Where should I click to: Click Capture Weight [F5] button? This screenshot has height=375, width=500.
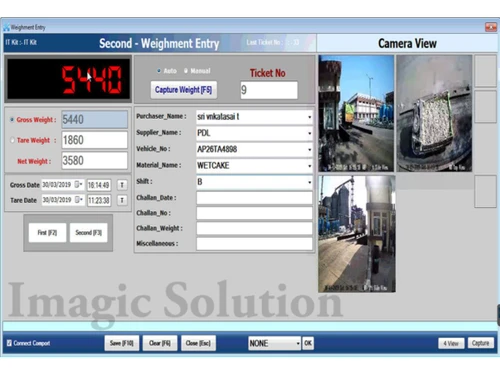click(x=184, y=90)
